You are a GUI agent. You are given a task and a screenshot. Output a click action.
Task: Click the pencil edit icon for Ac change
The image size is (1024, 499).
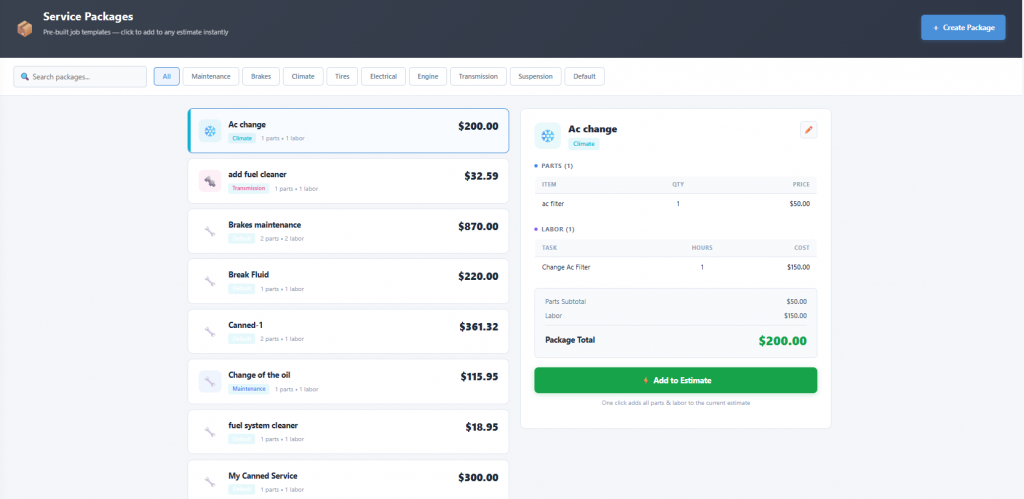pyautogui.click(x=809, y=129)
